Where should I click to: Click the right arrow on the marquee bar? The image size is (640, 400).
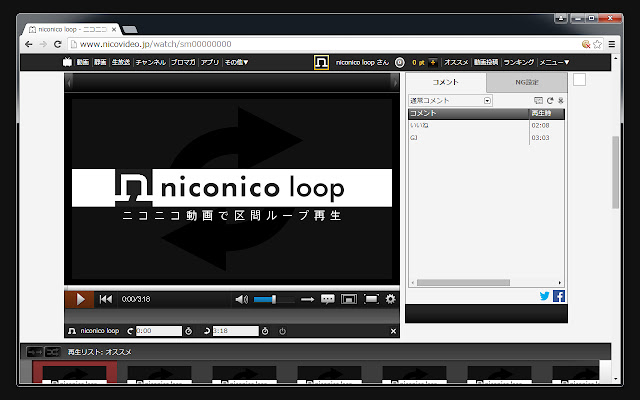coord(395,83)
